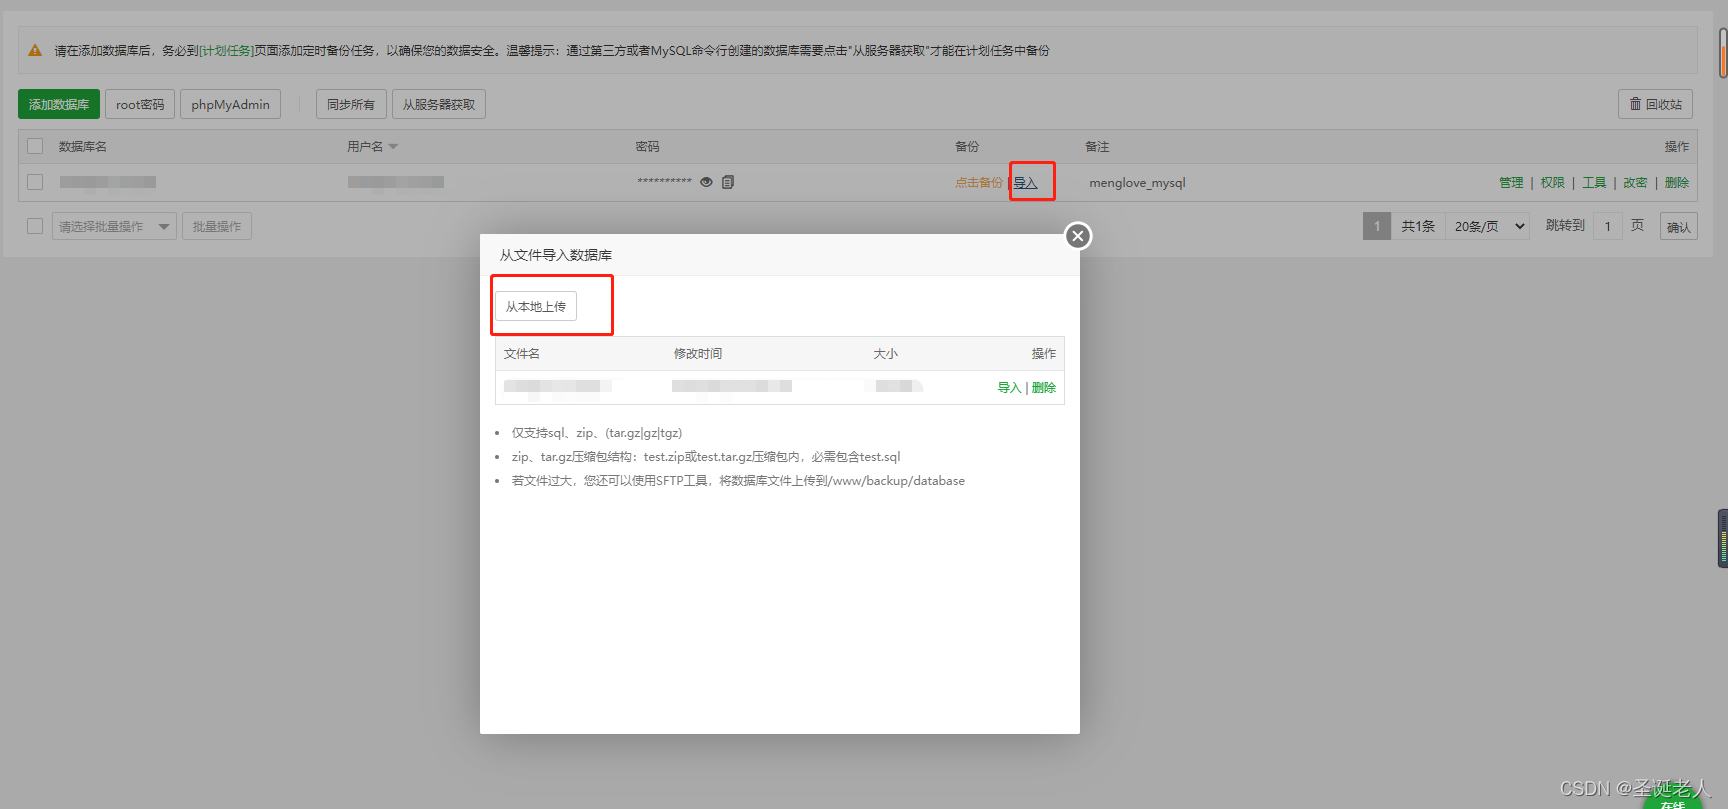This screenshot has height=809, width=1728.
Task: Click 确认 pagination button
Action: point(1679,226)
